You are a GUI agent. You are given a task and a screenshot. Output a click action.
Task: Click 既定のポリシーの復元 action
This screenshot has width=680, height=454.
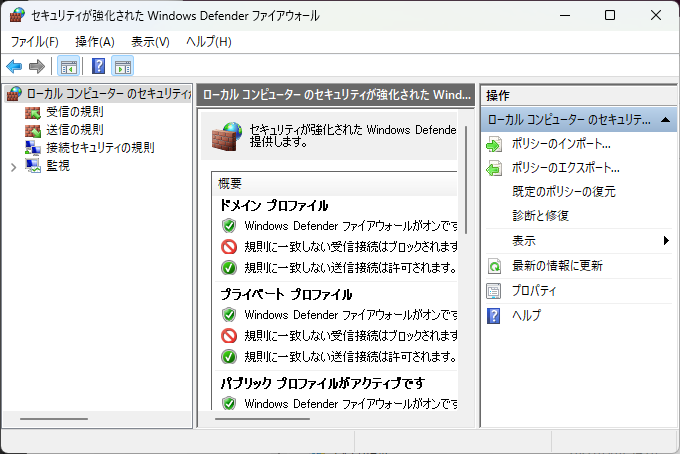click(564, 192)
